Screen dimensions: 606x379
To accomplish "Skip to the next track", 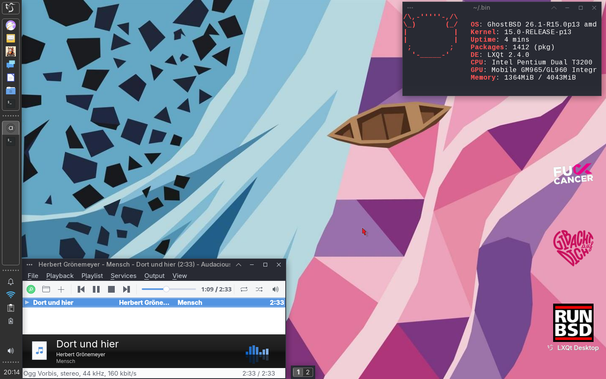I will [x=126, y=289].
